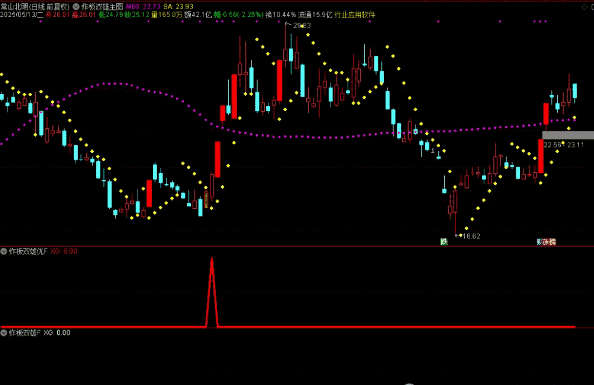Open the 行业应用软件 industry link
594x385 pixels.
coord(355,15)
